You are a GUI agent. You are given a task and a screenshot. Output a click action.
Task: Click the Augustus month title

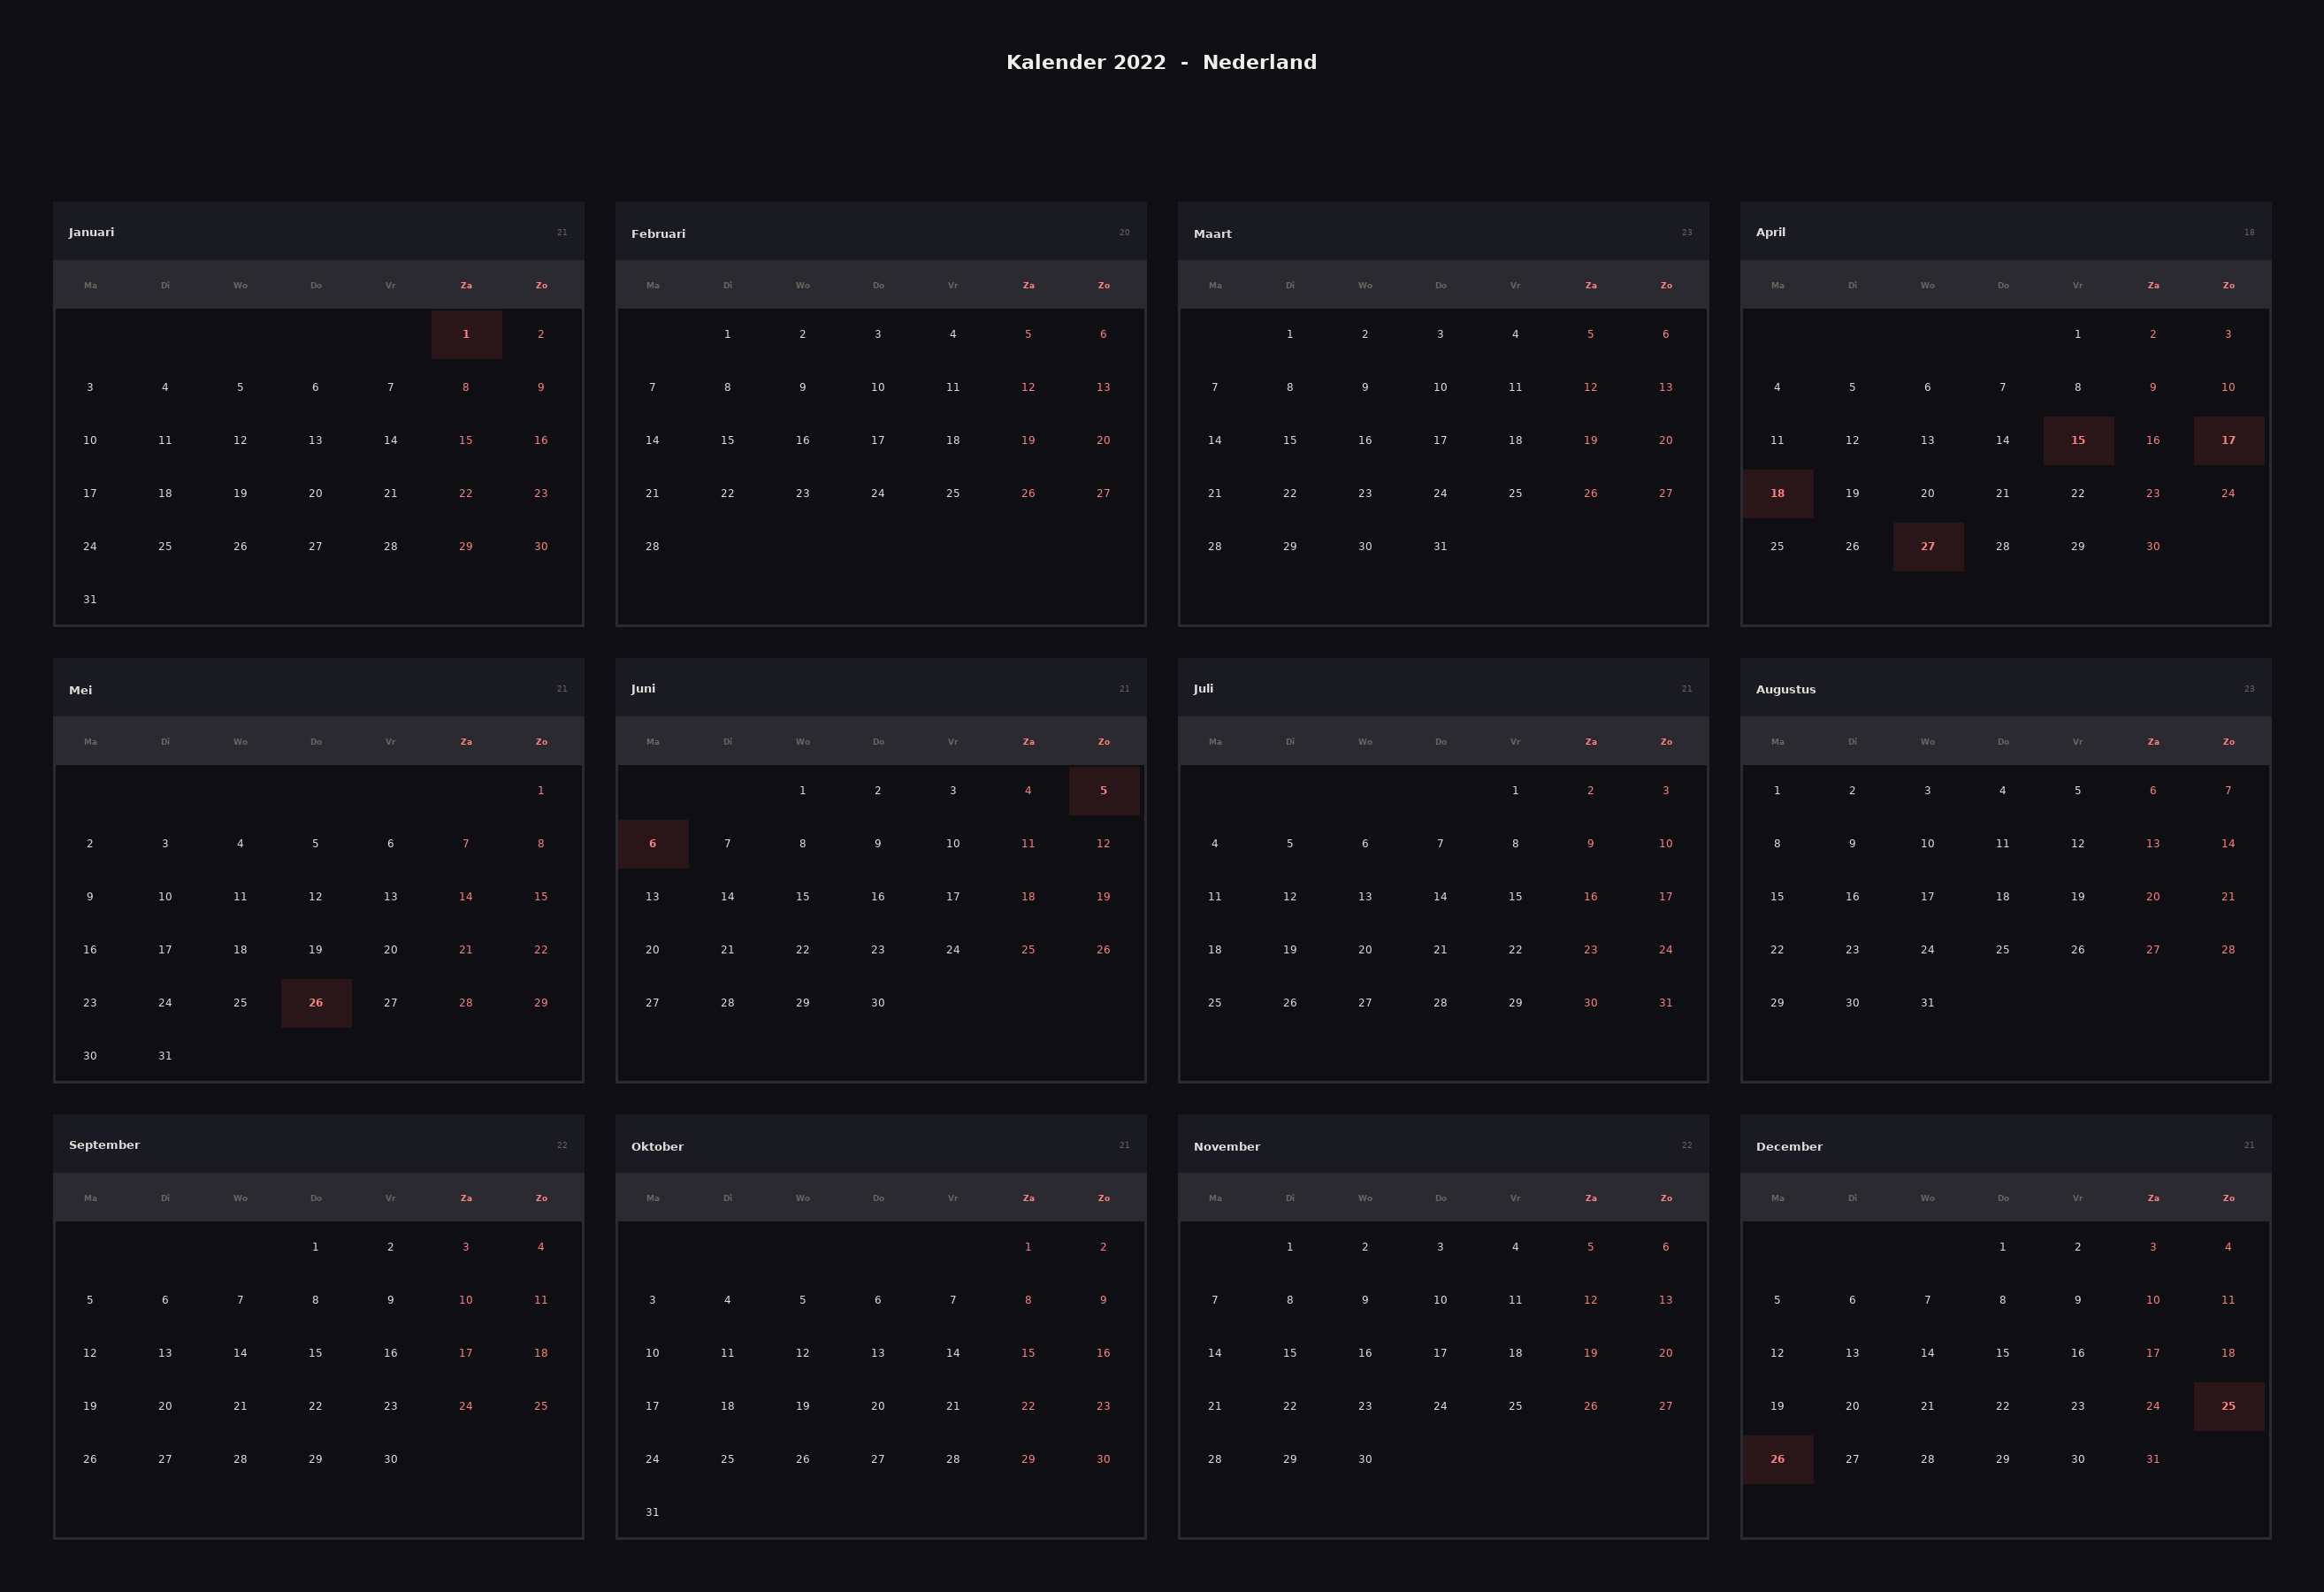coord(1785,689)
